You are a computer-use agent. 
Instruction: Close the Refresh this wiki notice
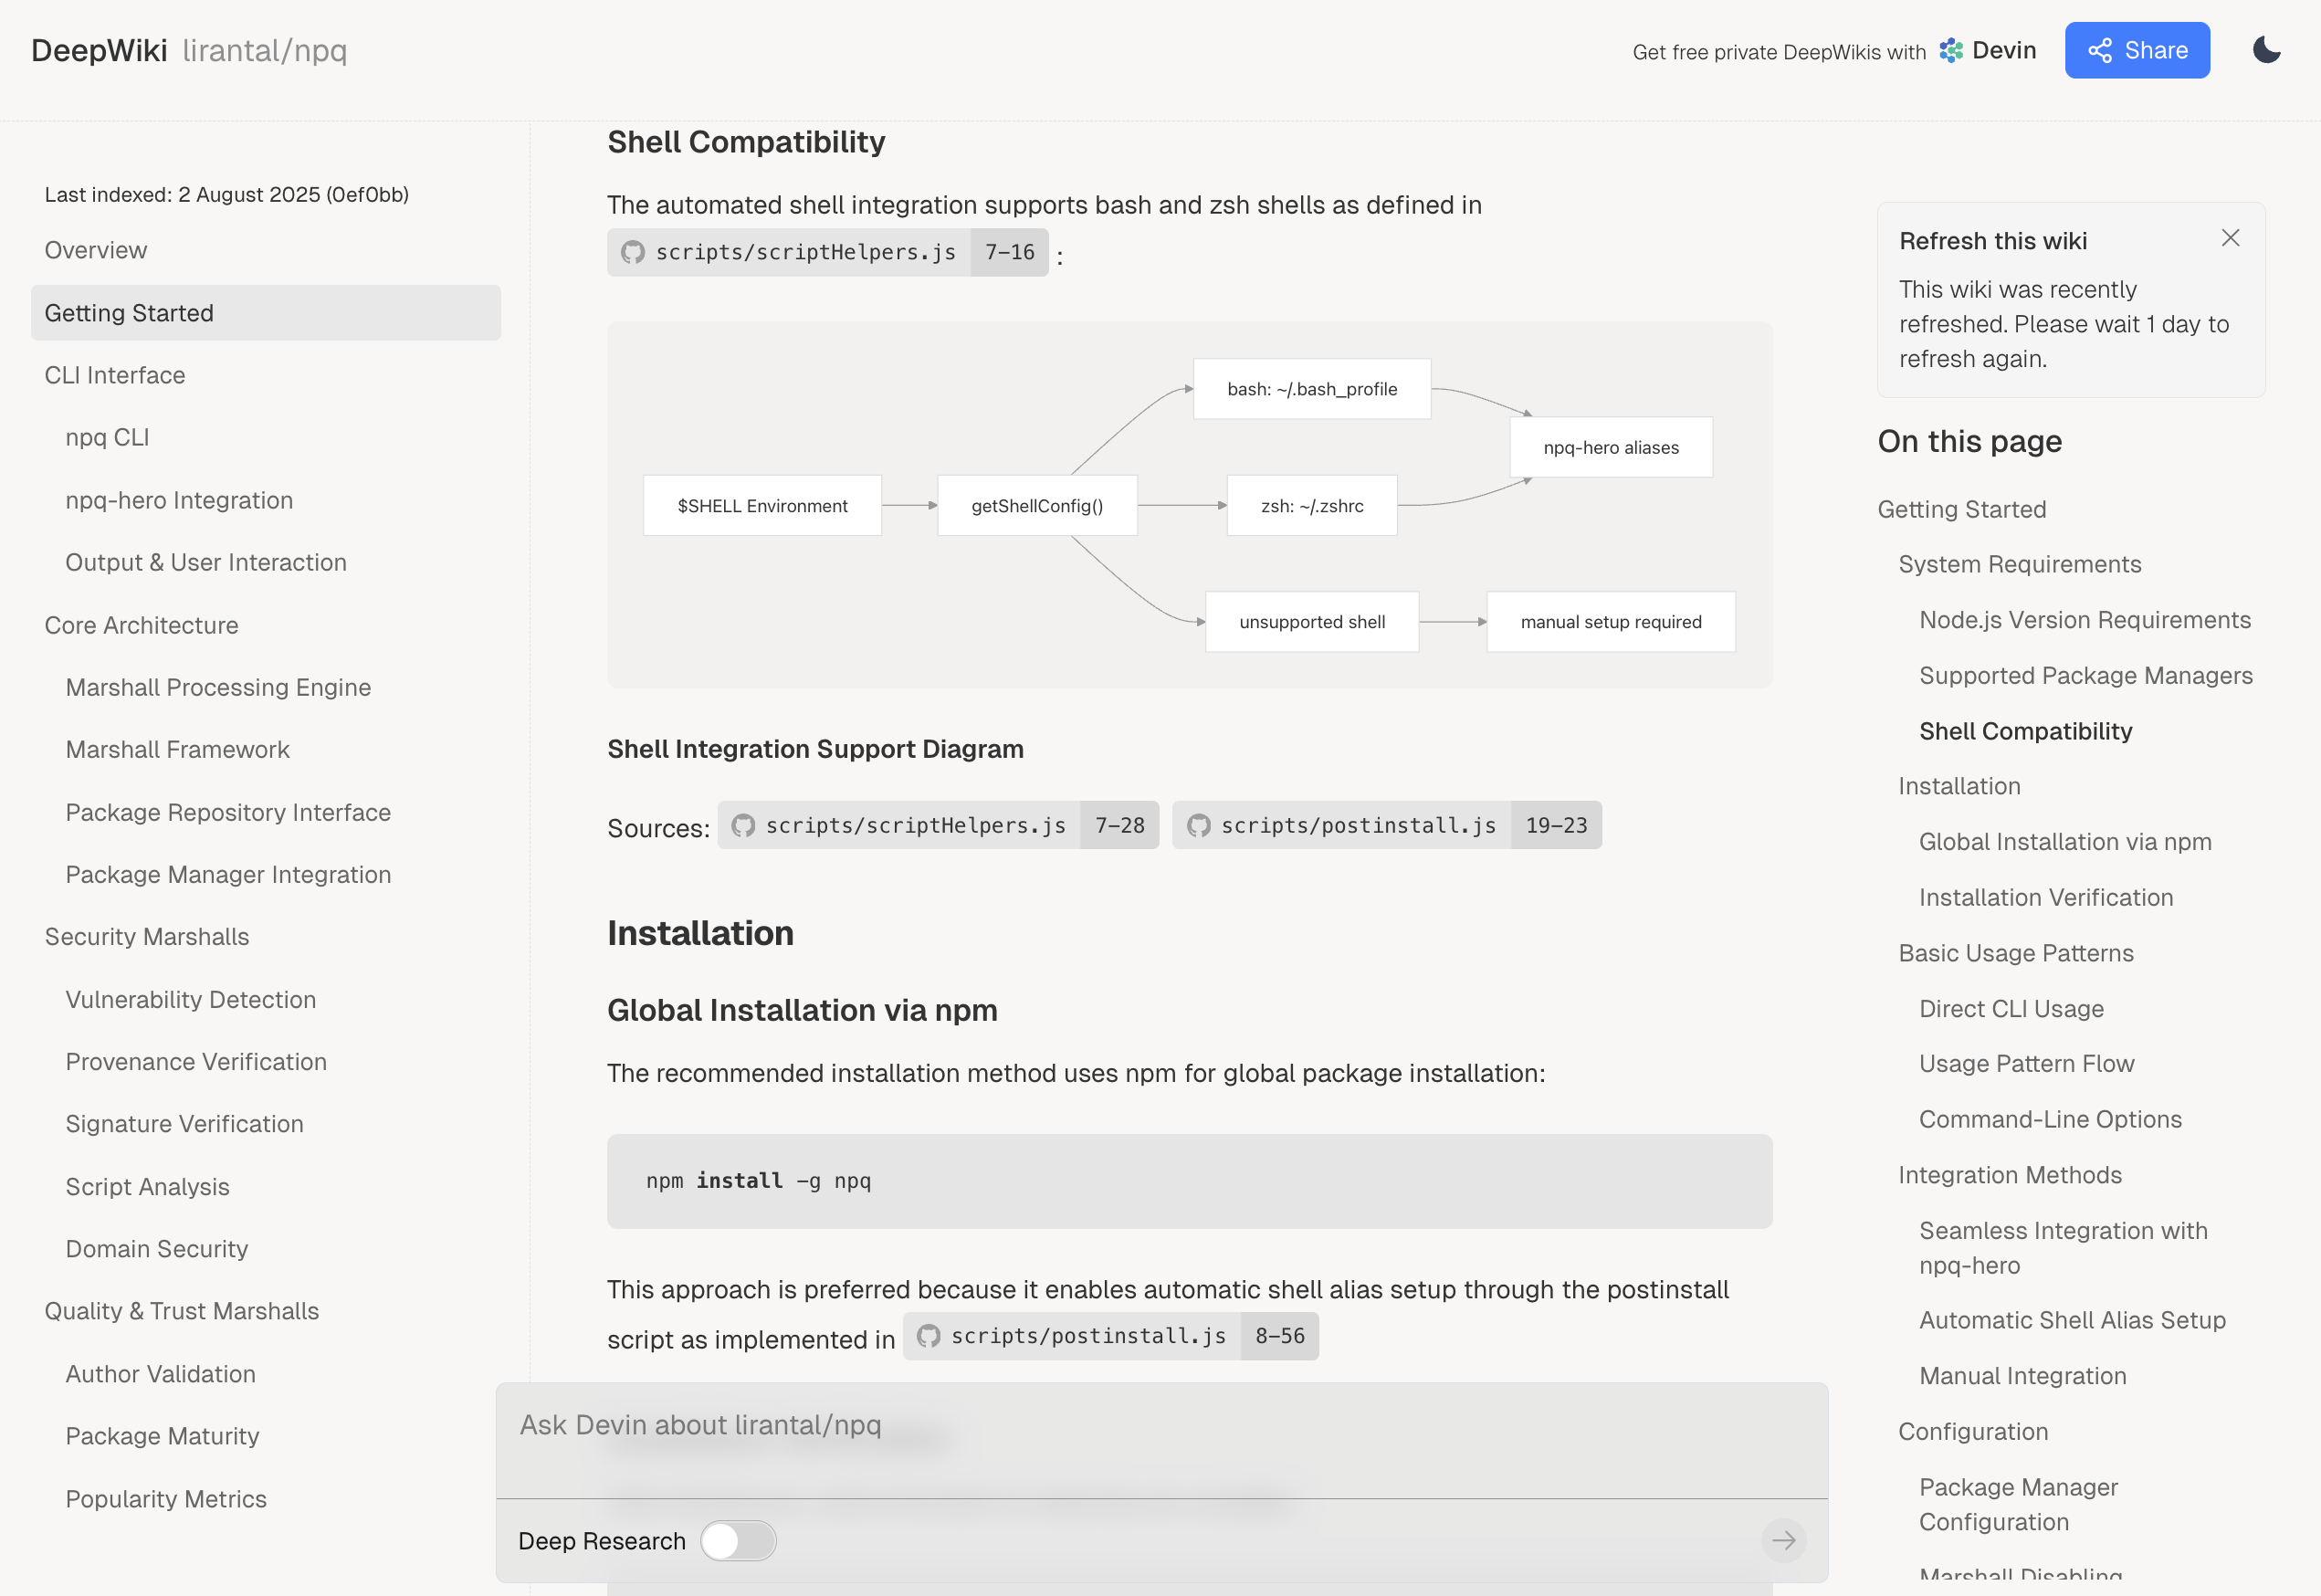(x=2230, y=238)
